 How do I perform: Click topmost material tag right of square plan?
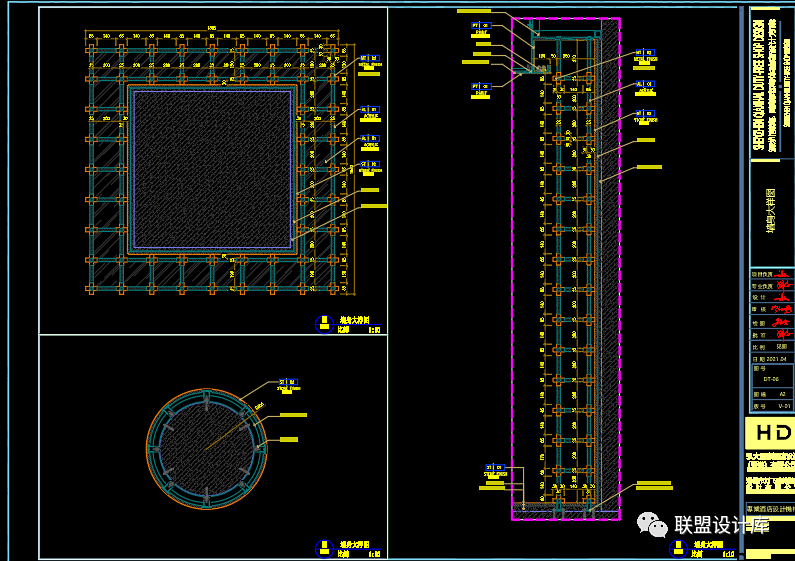tap(369, 58)
